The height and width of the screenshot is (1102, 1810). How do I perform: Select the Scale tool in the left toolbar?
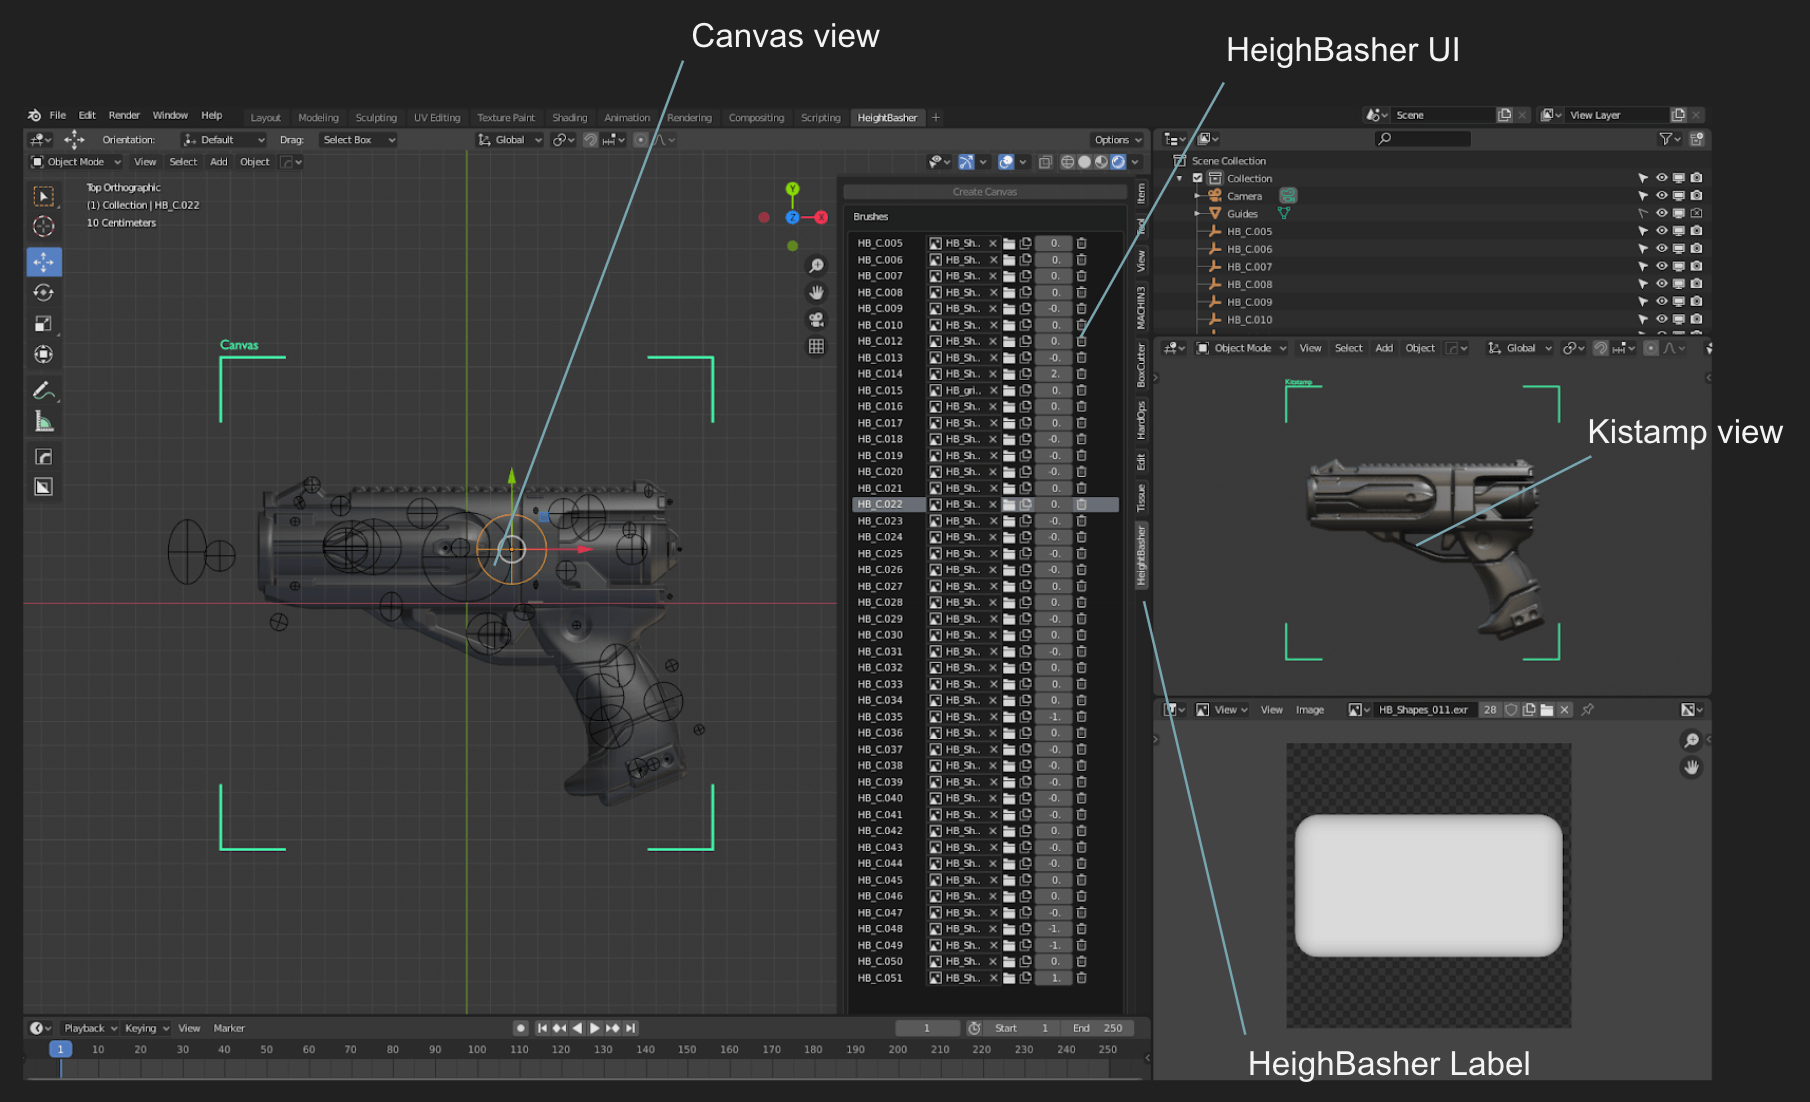[x=43, y=323]
